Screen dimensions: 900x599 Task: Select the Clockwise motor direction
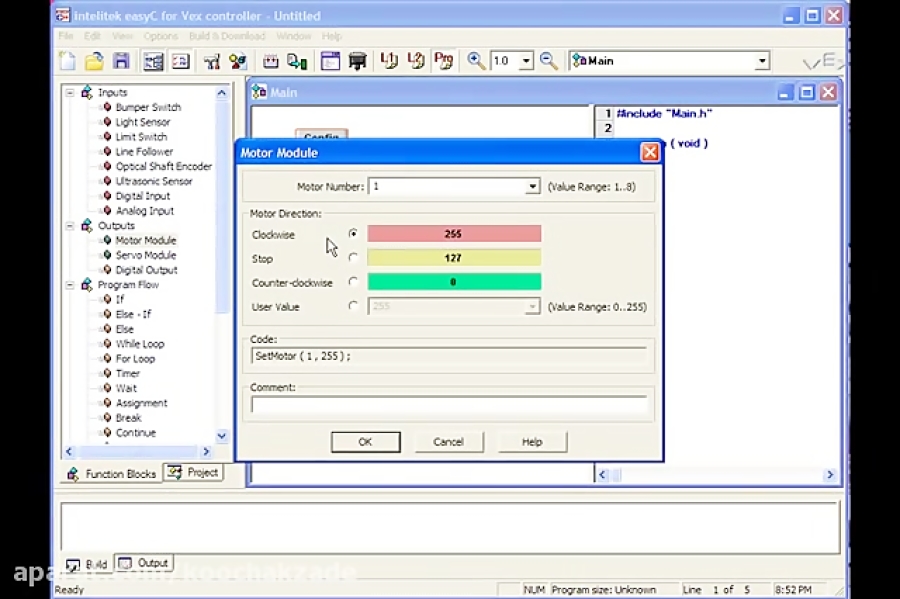pyautogui.click(x=353, y=233)
